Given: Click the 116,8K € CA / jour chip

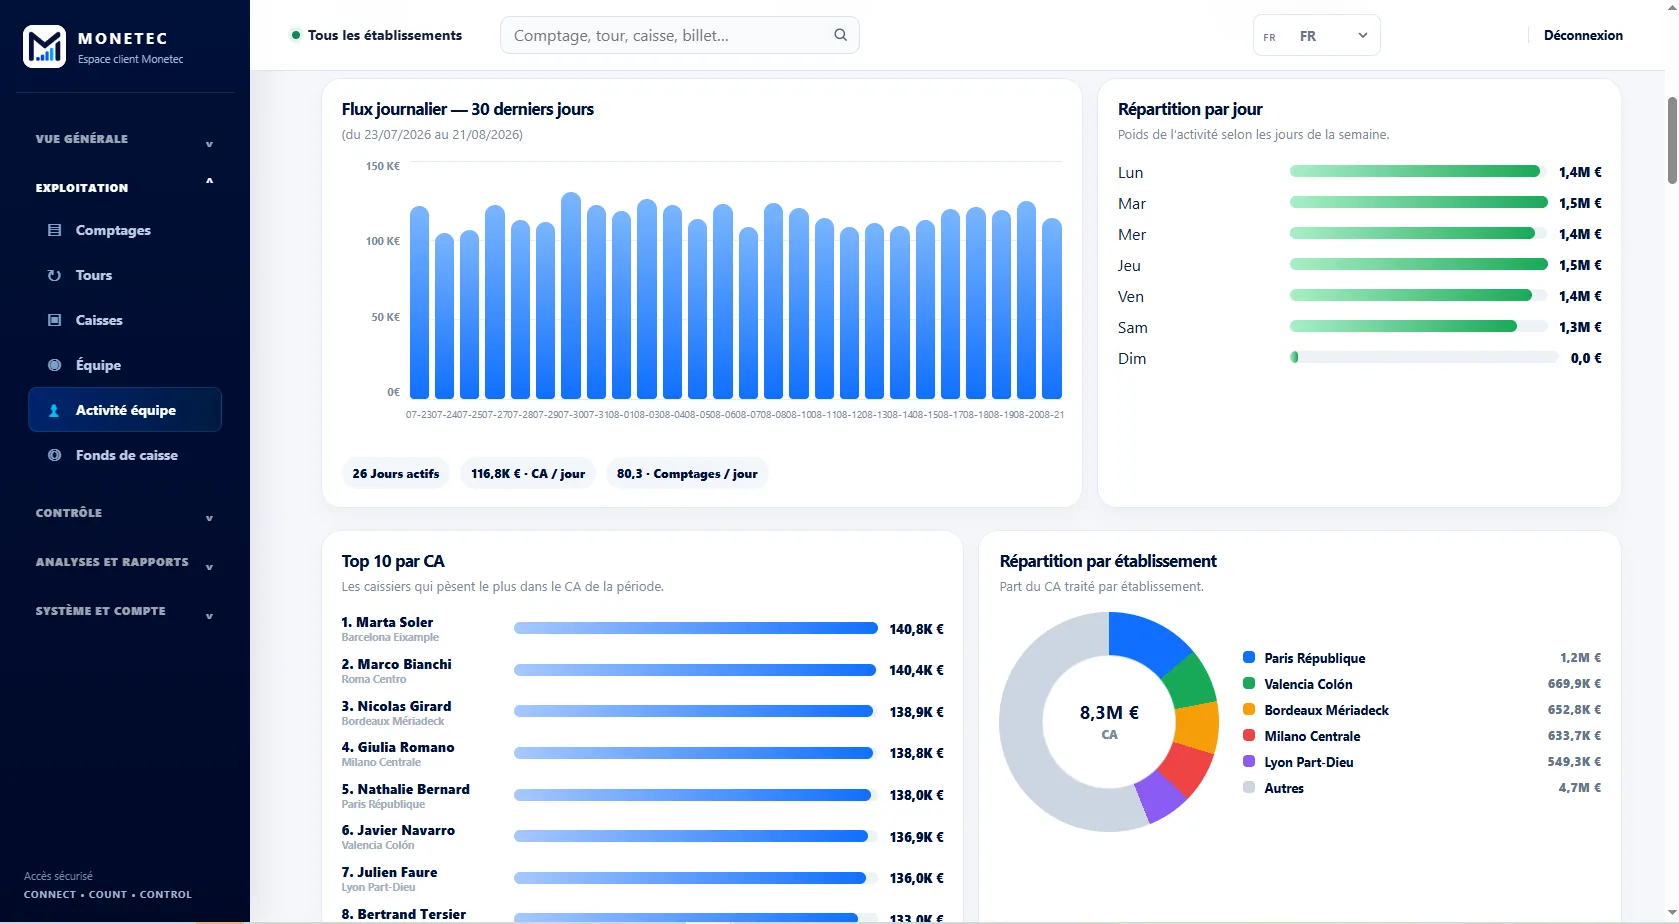Looking at the screenshot, I should pyautogui.click(x=528, y=474).
